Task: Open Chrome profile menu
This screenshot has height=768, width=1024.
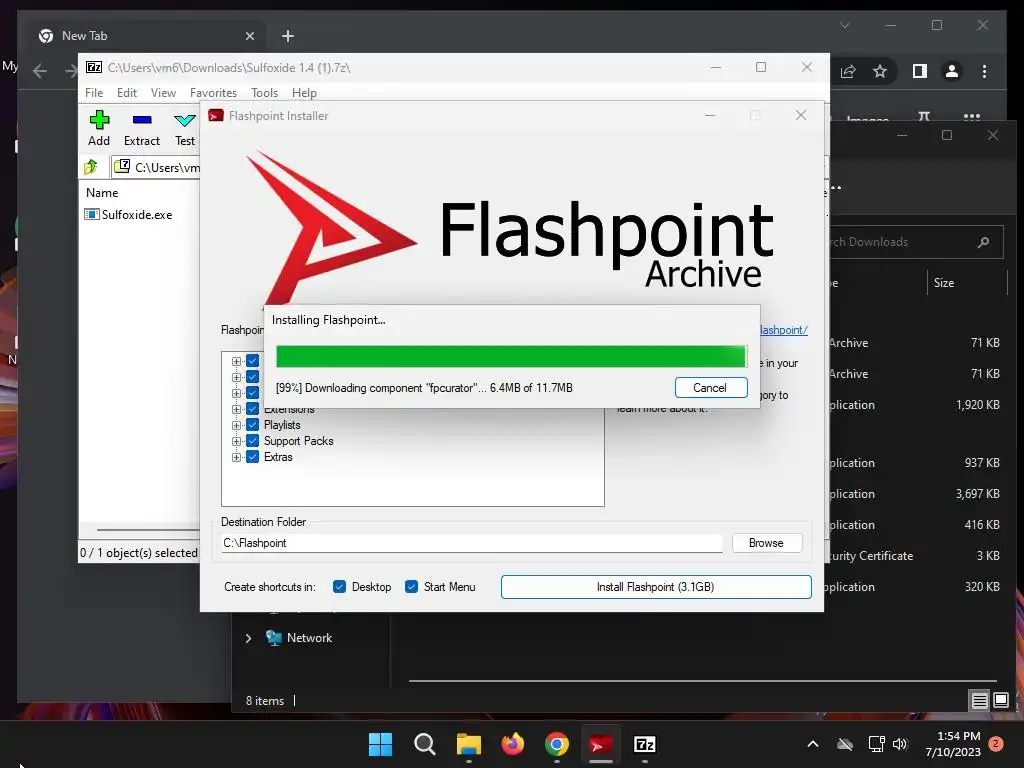Action: tap(952, 71)
